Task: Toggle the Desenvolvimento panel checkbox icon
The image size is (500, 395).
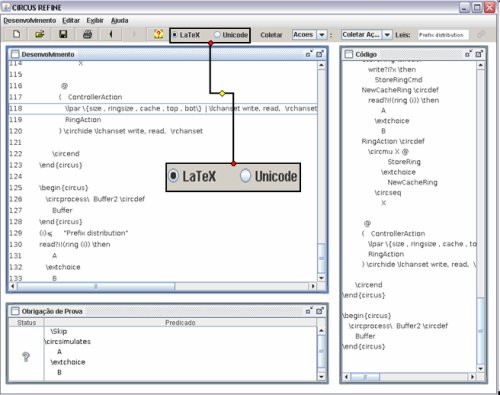Action: (x=15, y=54)
